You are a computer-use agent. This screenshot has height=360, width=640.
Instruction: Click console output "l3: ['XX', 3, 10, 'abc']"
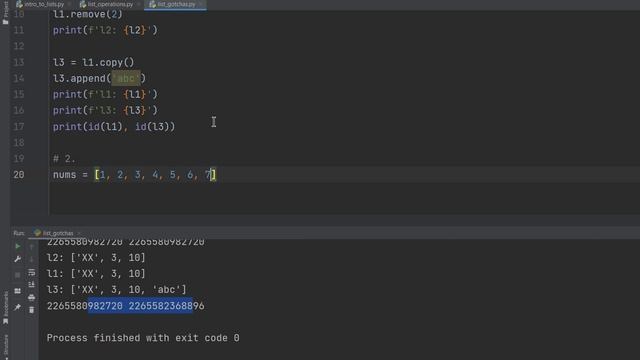point(116,290)
